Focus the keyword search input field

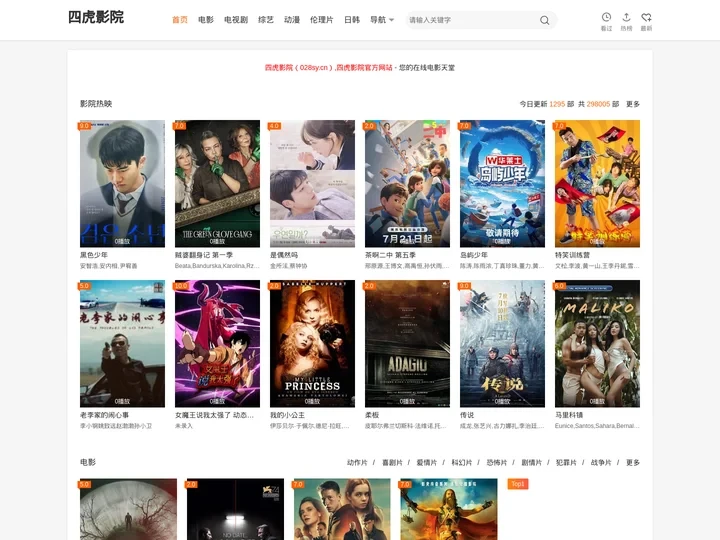pyautogui.click(x=472, y=20)
